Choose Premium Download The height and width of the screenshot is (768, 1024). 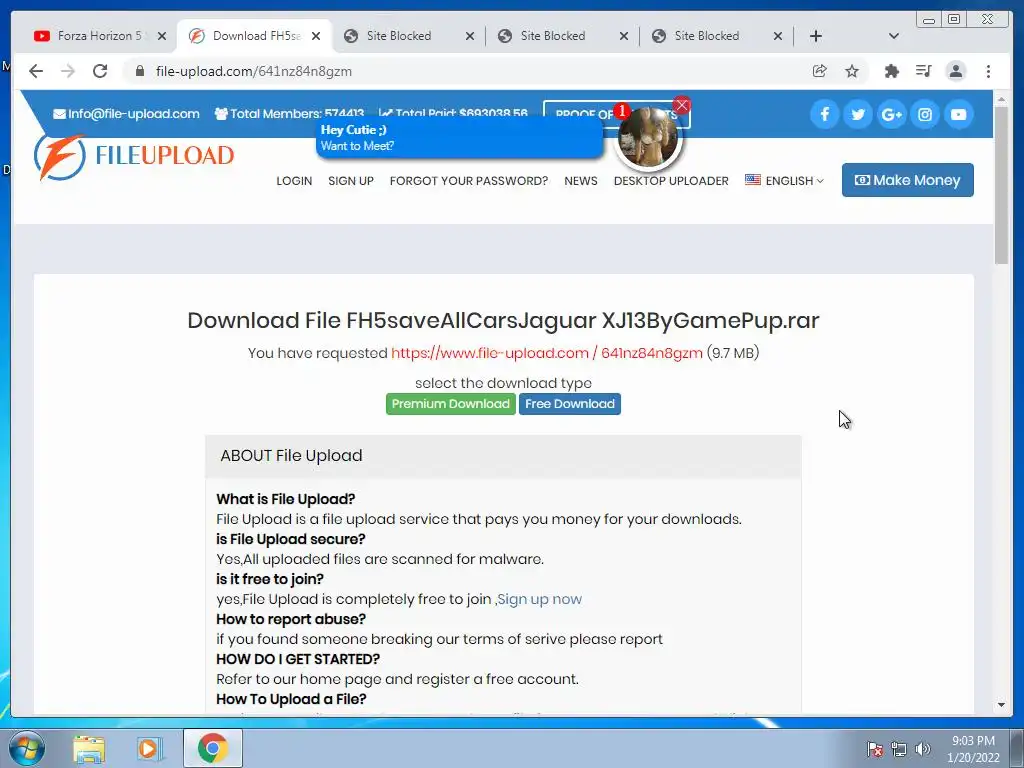[x=451, y=404]
